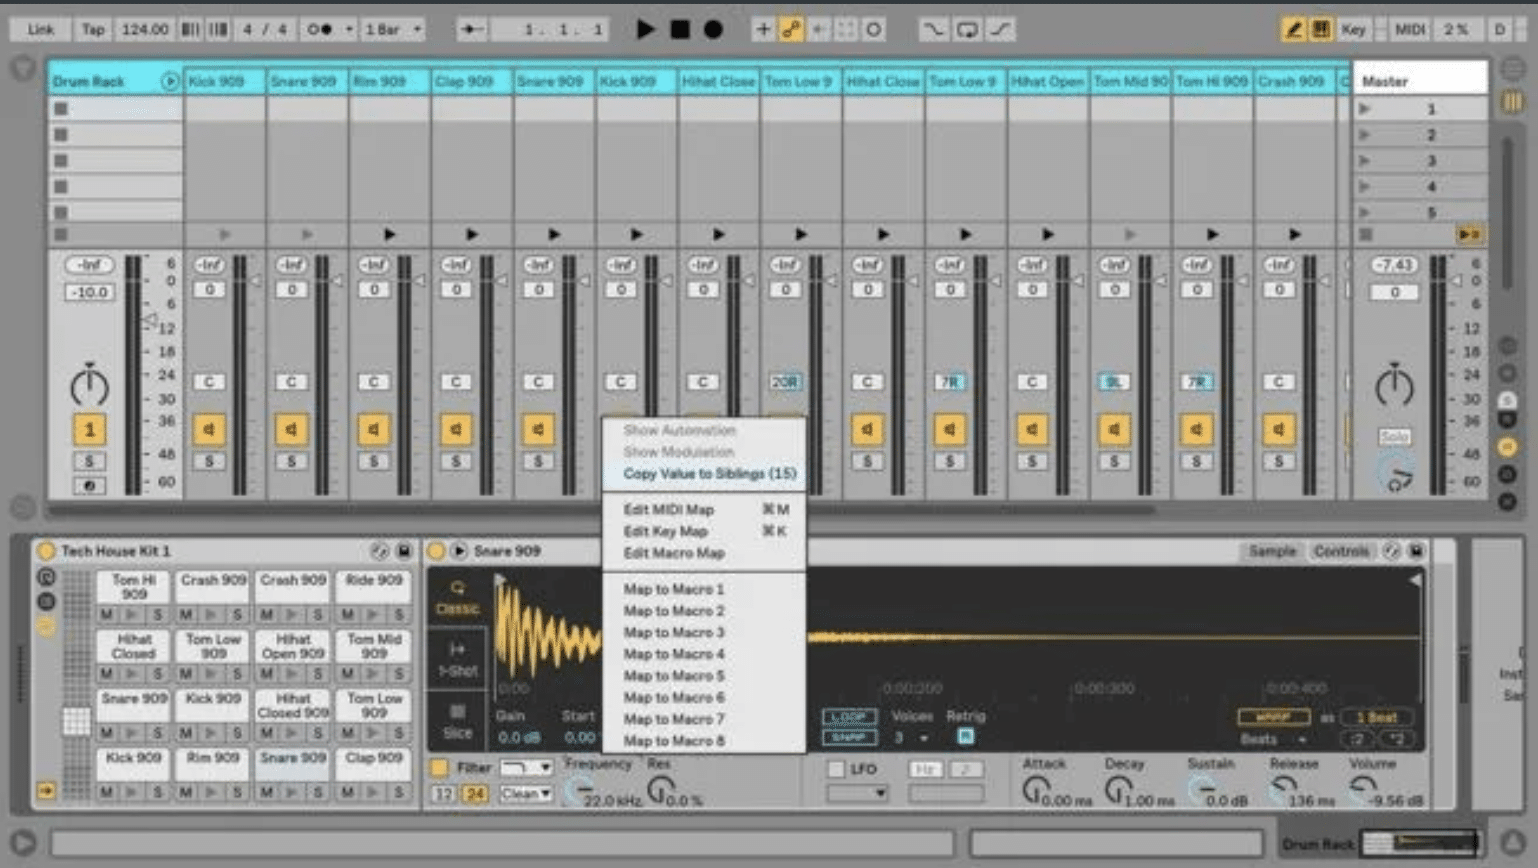This screenshot has width=1538, height=868.
Task: Unfold the Drum Rack group track
Action: click(169, 81)
